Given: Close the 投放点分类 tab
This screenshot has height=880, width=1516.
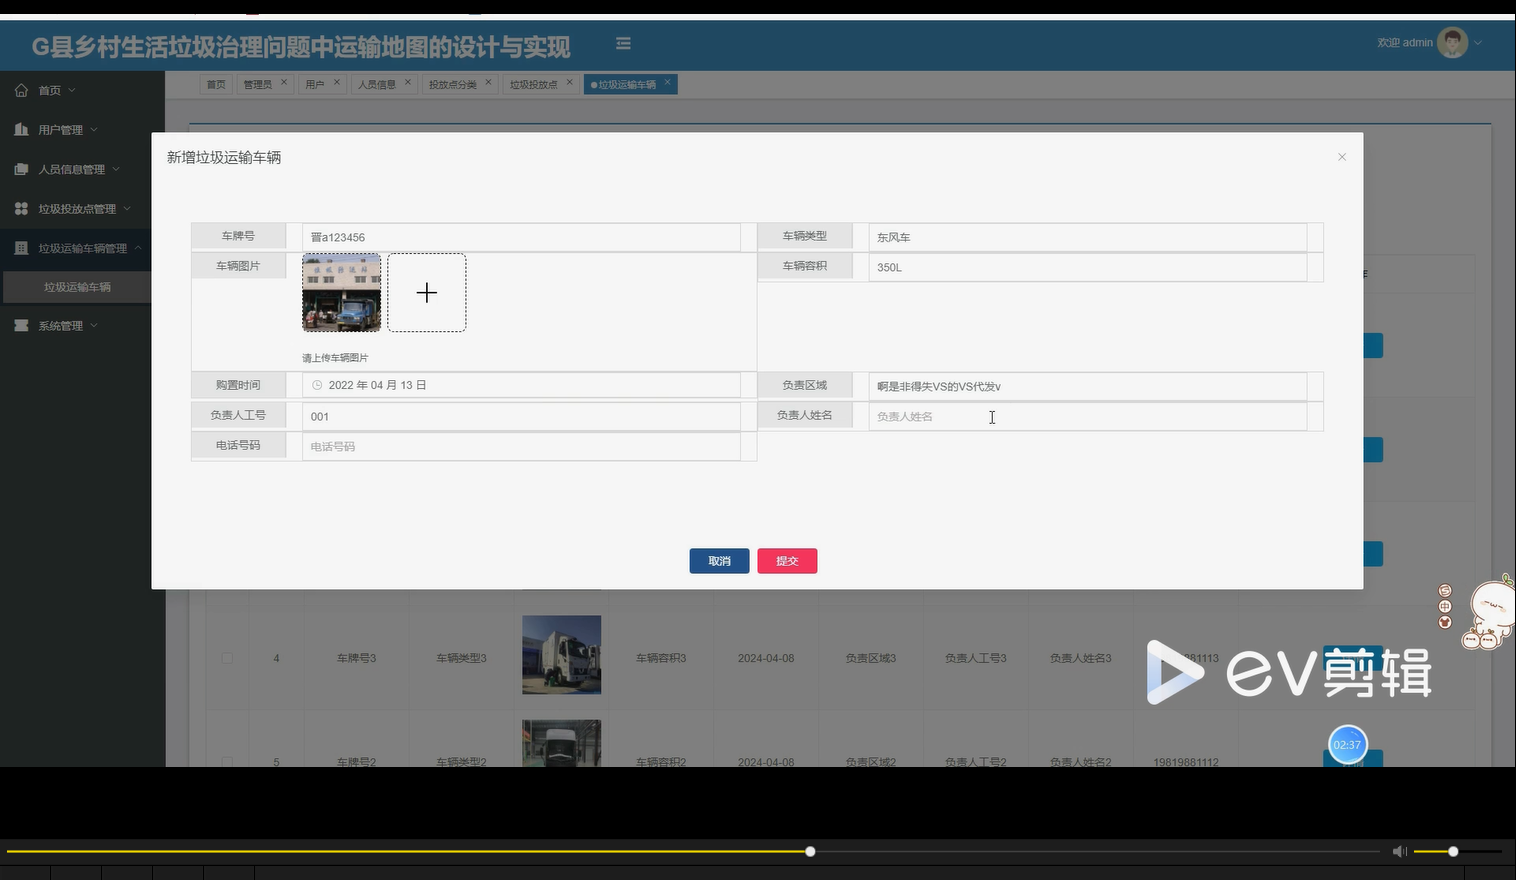Looking at the screenshot, I should pos(488,82).
